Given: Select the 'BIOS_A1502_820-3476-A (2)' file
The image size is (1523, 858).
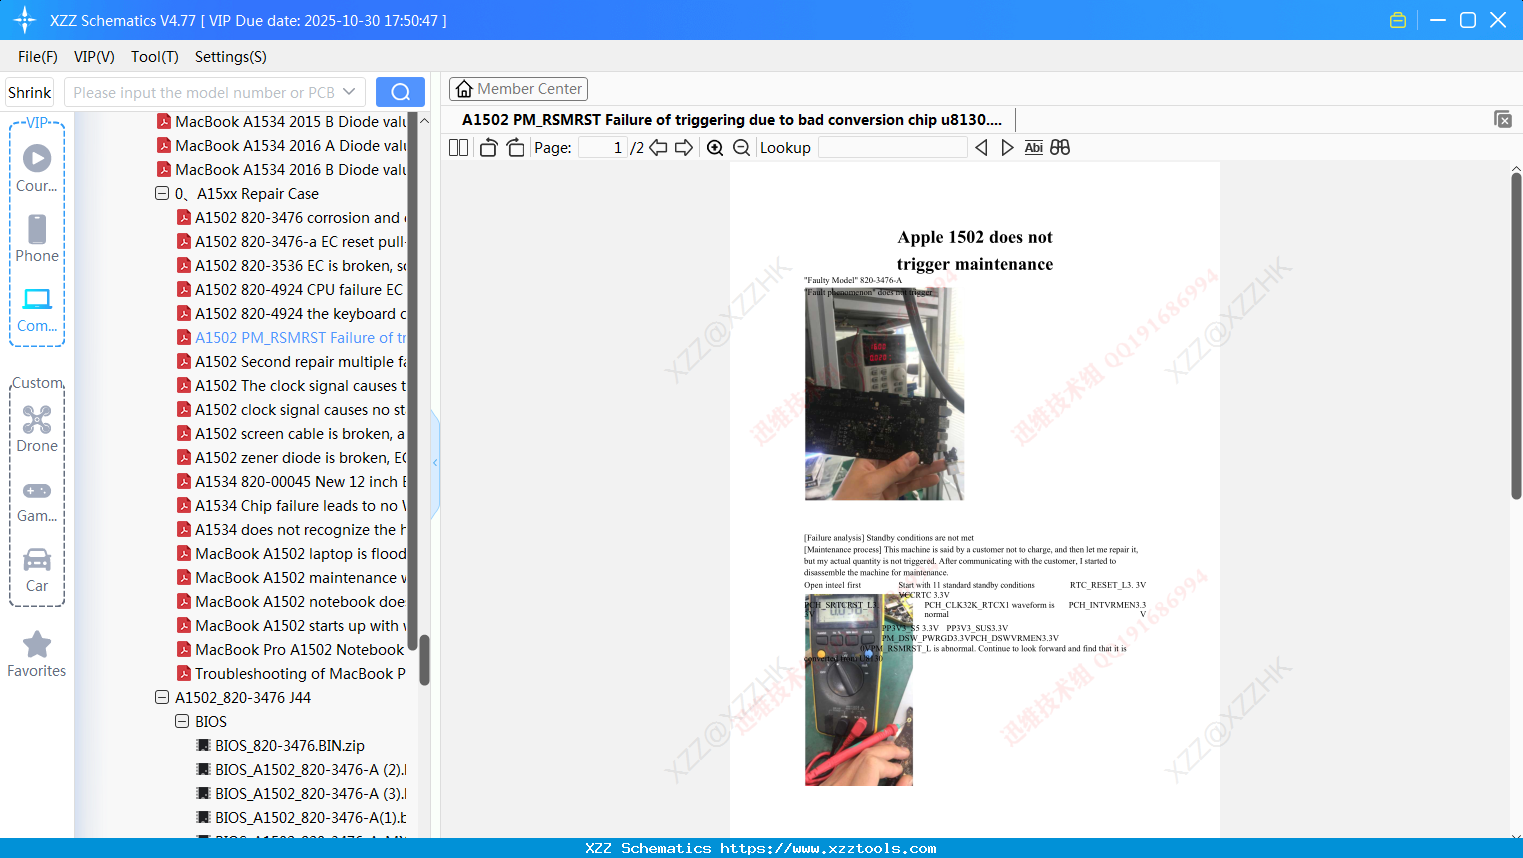Looking at the screenshot, I should [x=301, y=770].
